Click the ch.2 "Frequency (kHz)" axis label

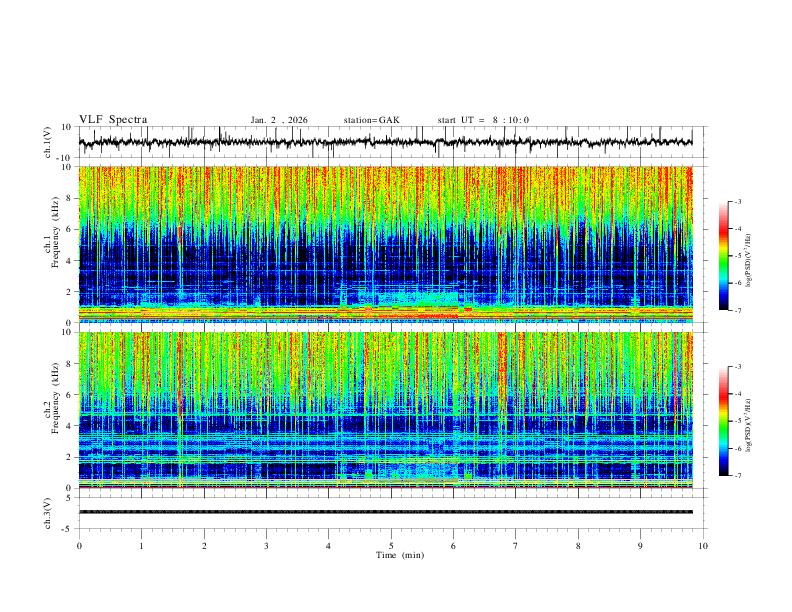(55, 398)
